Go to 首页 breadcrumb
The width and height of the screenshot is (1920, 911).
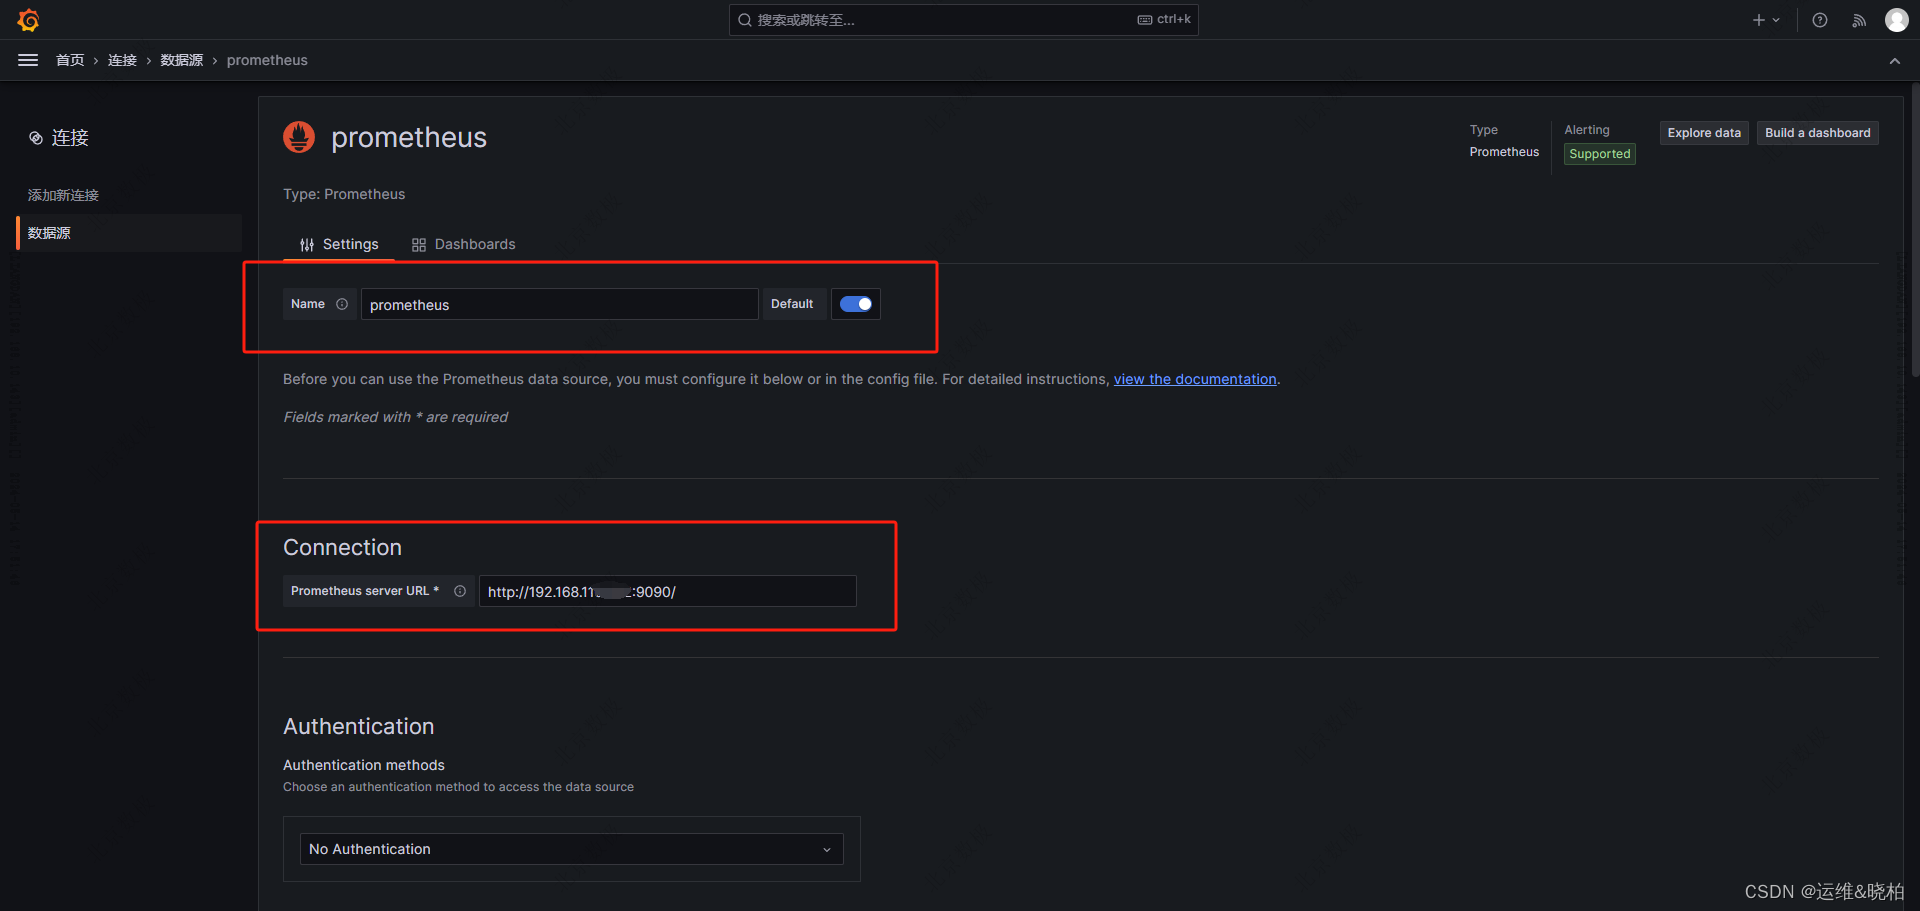coord(70,60)
